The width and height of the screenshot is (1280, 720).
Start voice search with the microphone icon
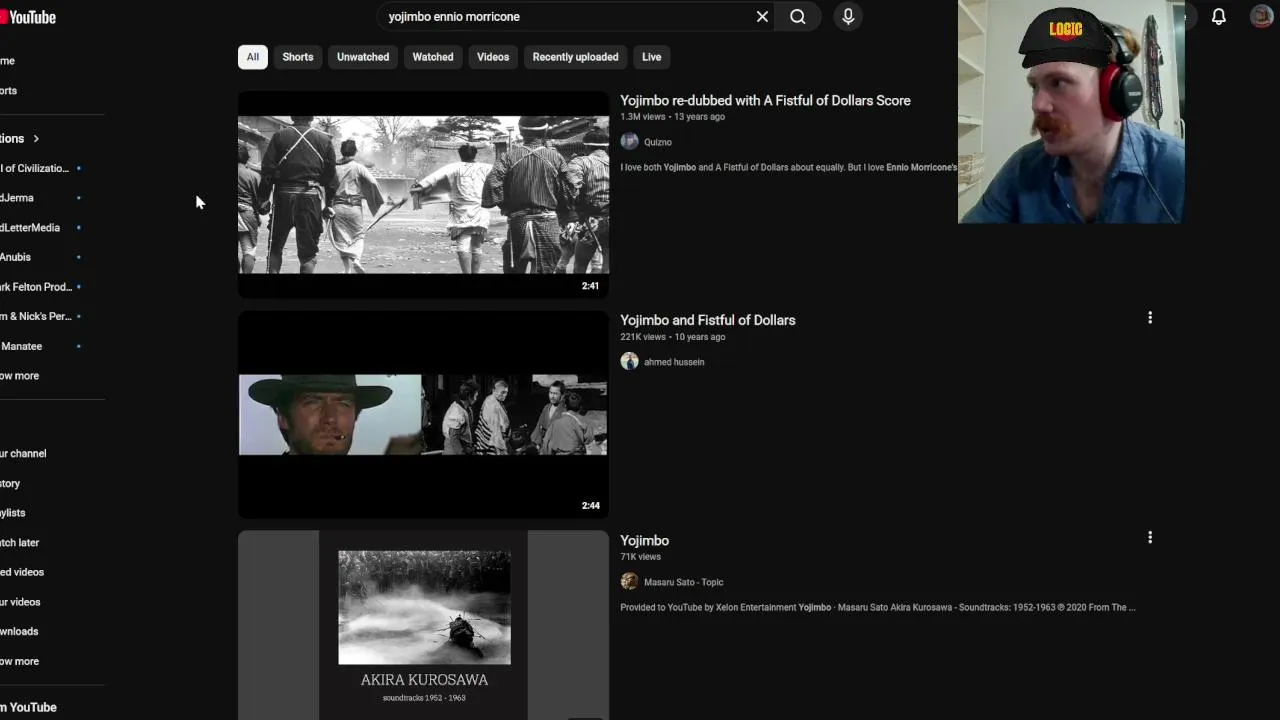point(848,16)
